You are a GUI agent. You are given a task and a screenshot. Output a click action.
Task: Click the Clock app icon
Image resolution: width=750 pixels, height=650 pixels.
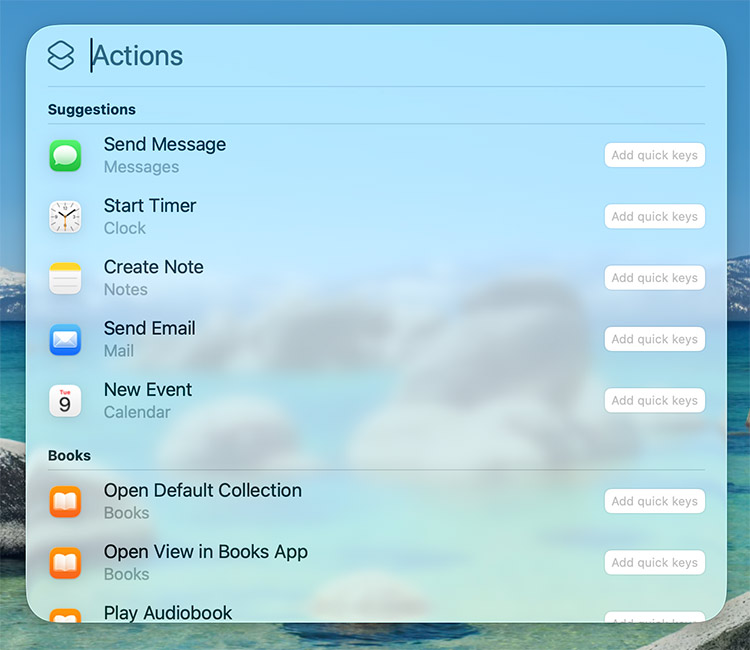65,217
